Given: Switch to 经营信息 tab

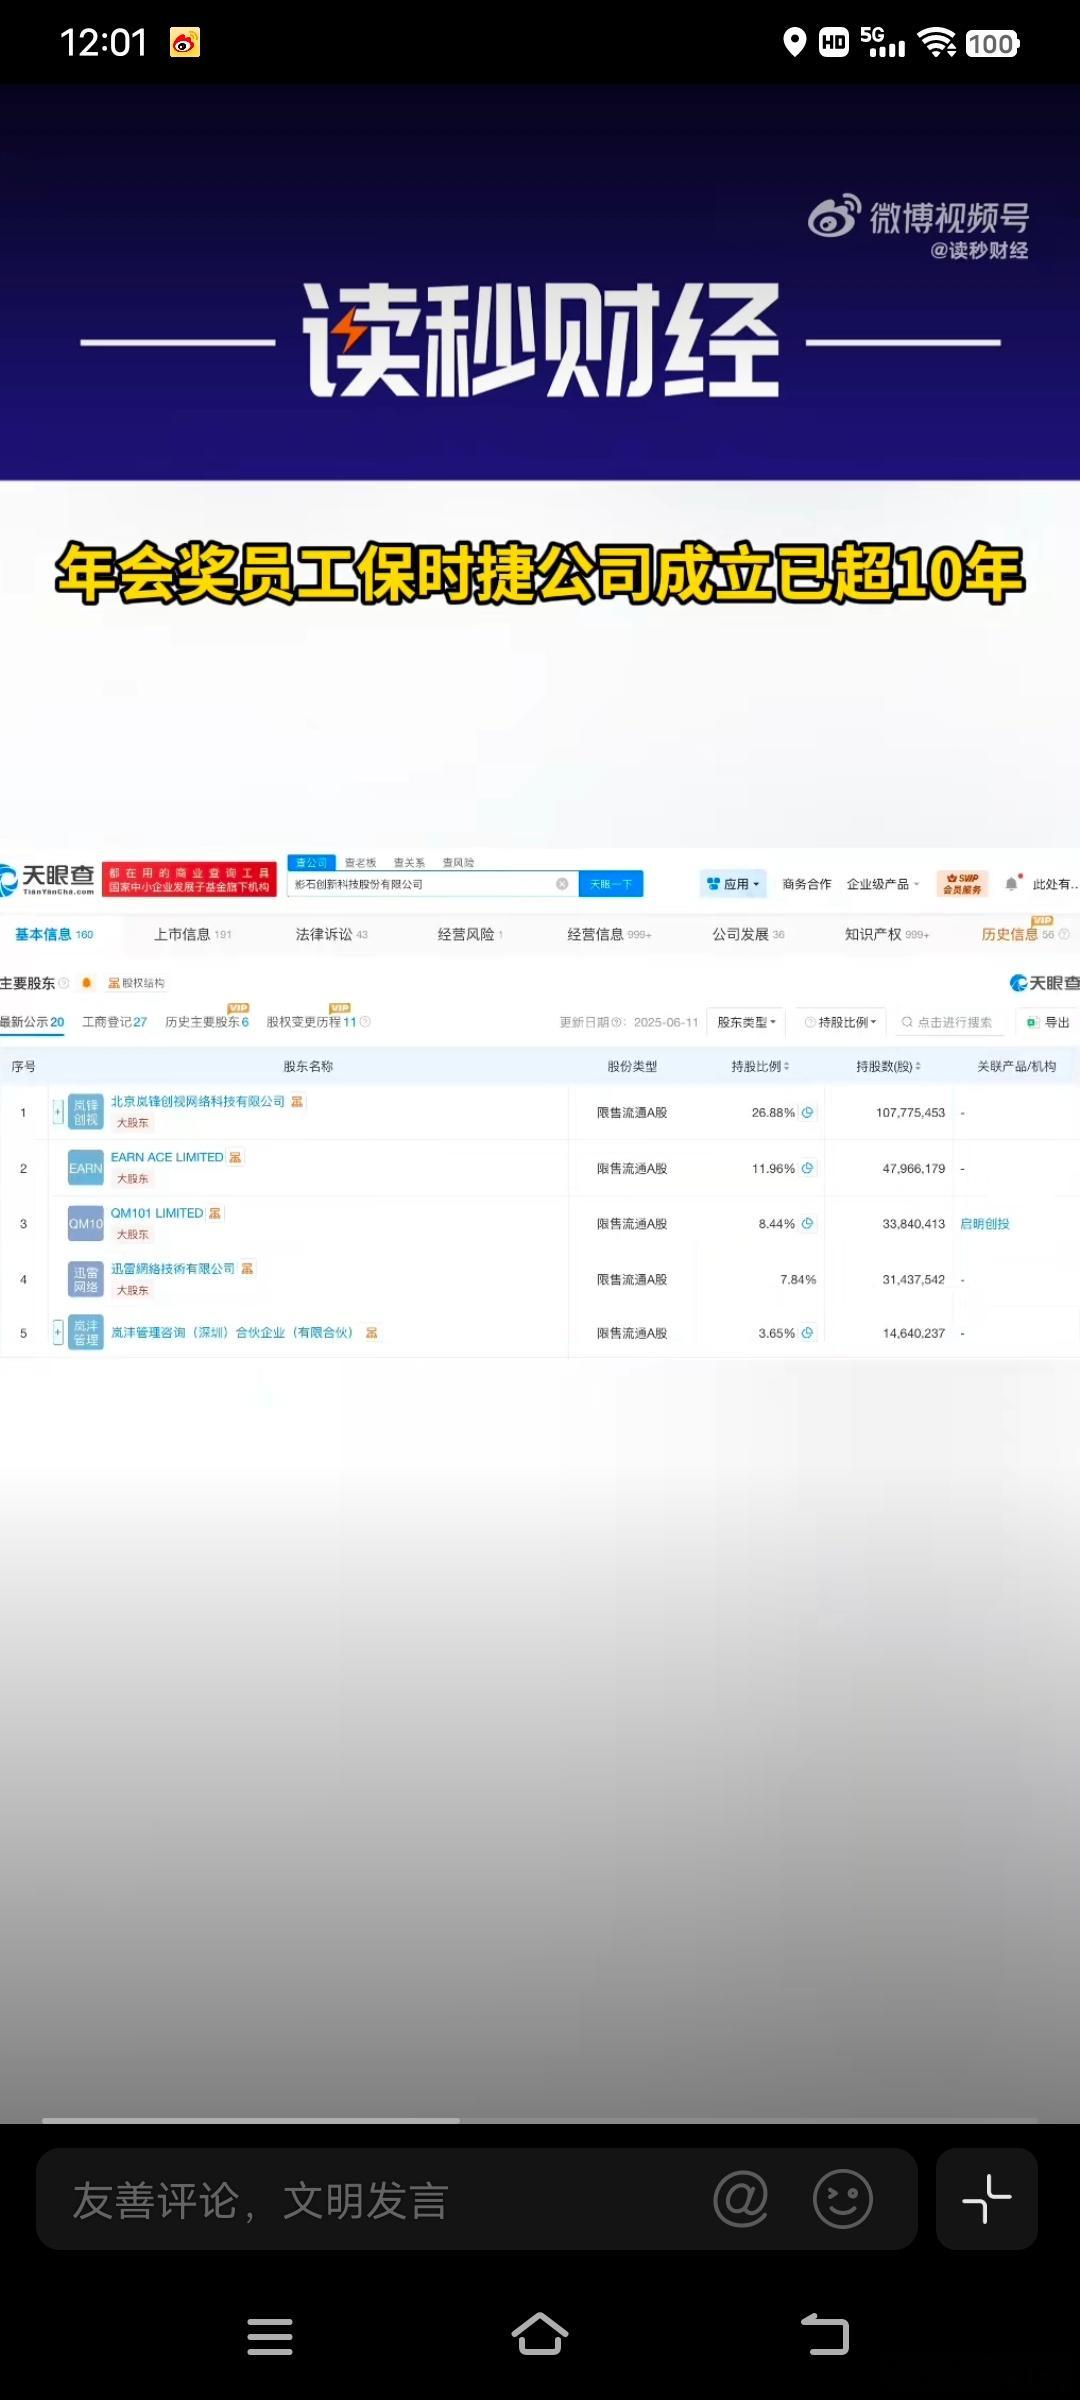Looking at the screenshot, I should tap(609, 934).
